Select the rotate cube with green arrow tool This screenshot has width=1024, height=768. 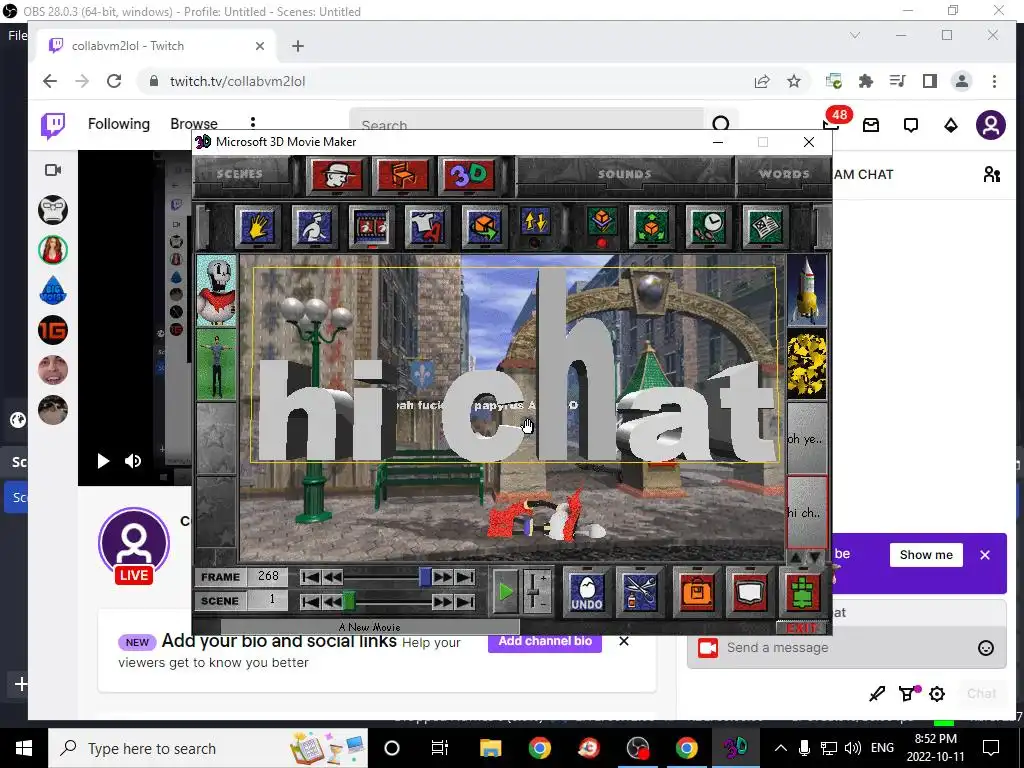[483, 227]
